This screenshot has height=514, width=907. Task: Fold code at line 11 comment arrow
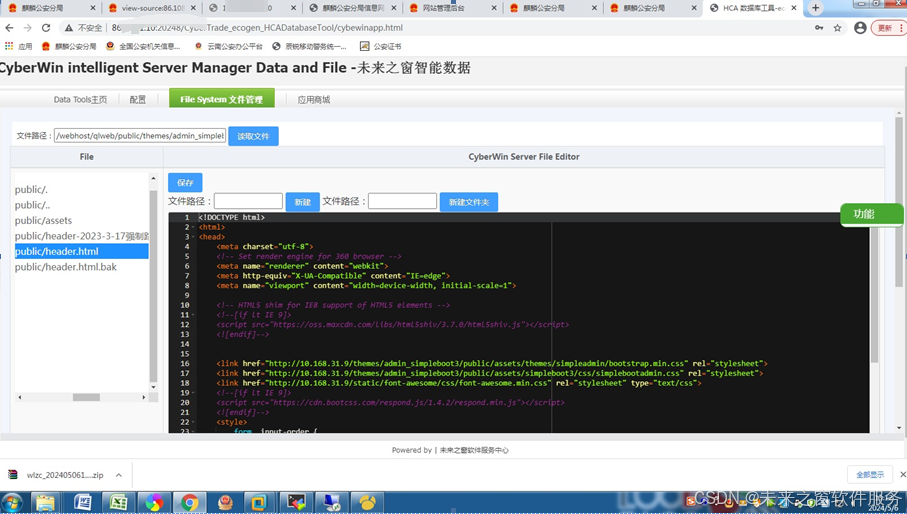coord(193,315)
